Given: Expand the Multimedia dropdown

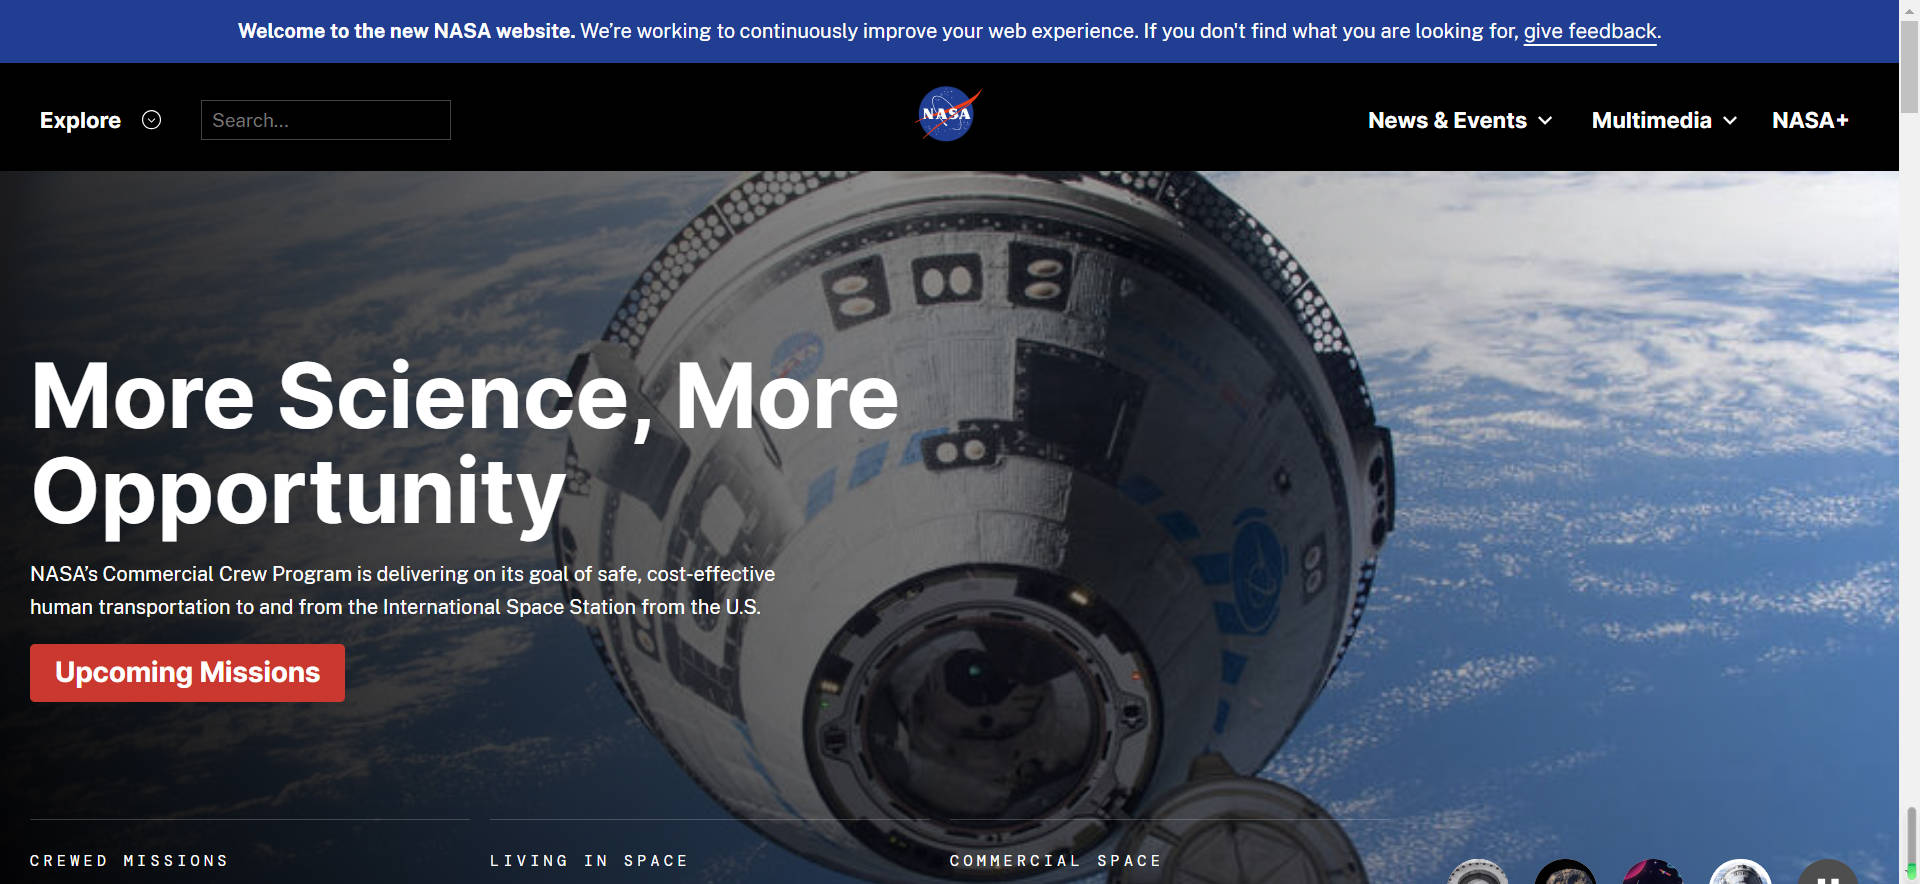Looking at the screenshot, I should 1664,120.
